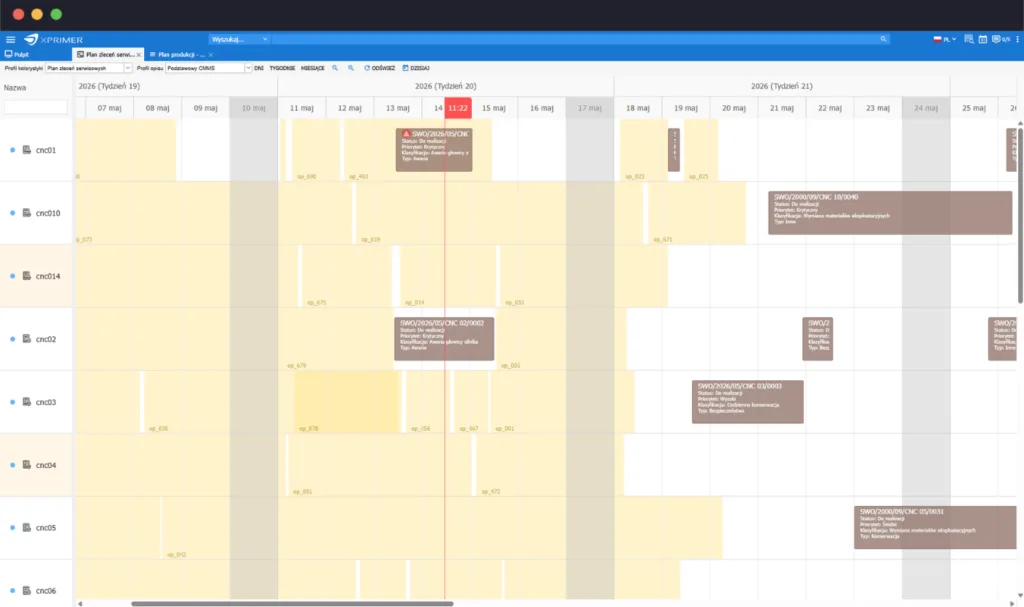Screen dimensions: 1024x607
Task: Click the machine icon beside cnc014
Action: [x=27, y=276]
